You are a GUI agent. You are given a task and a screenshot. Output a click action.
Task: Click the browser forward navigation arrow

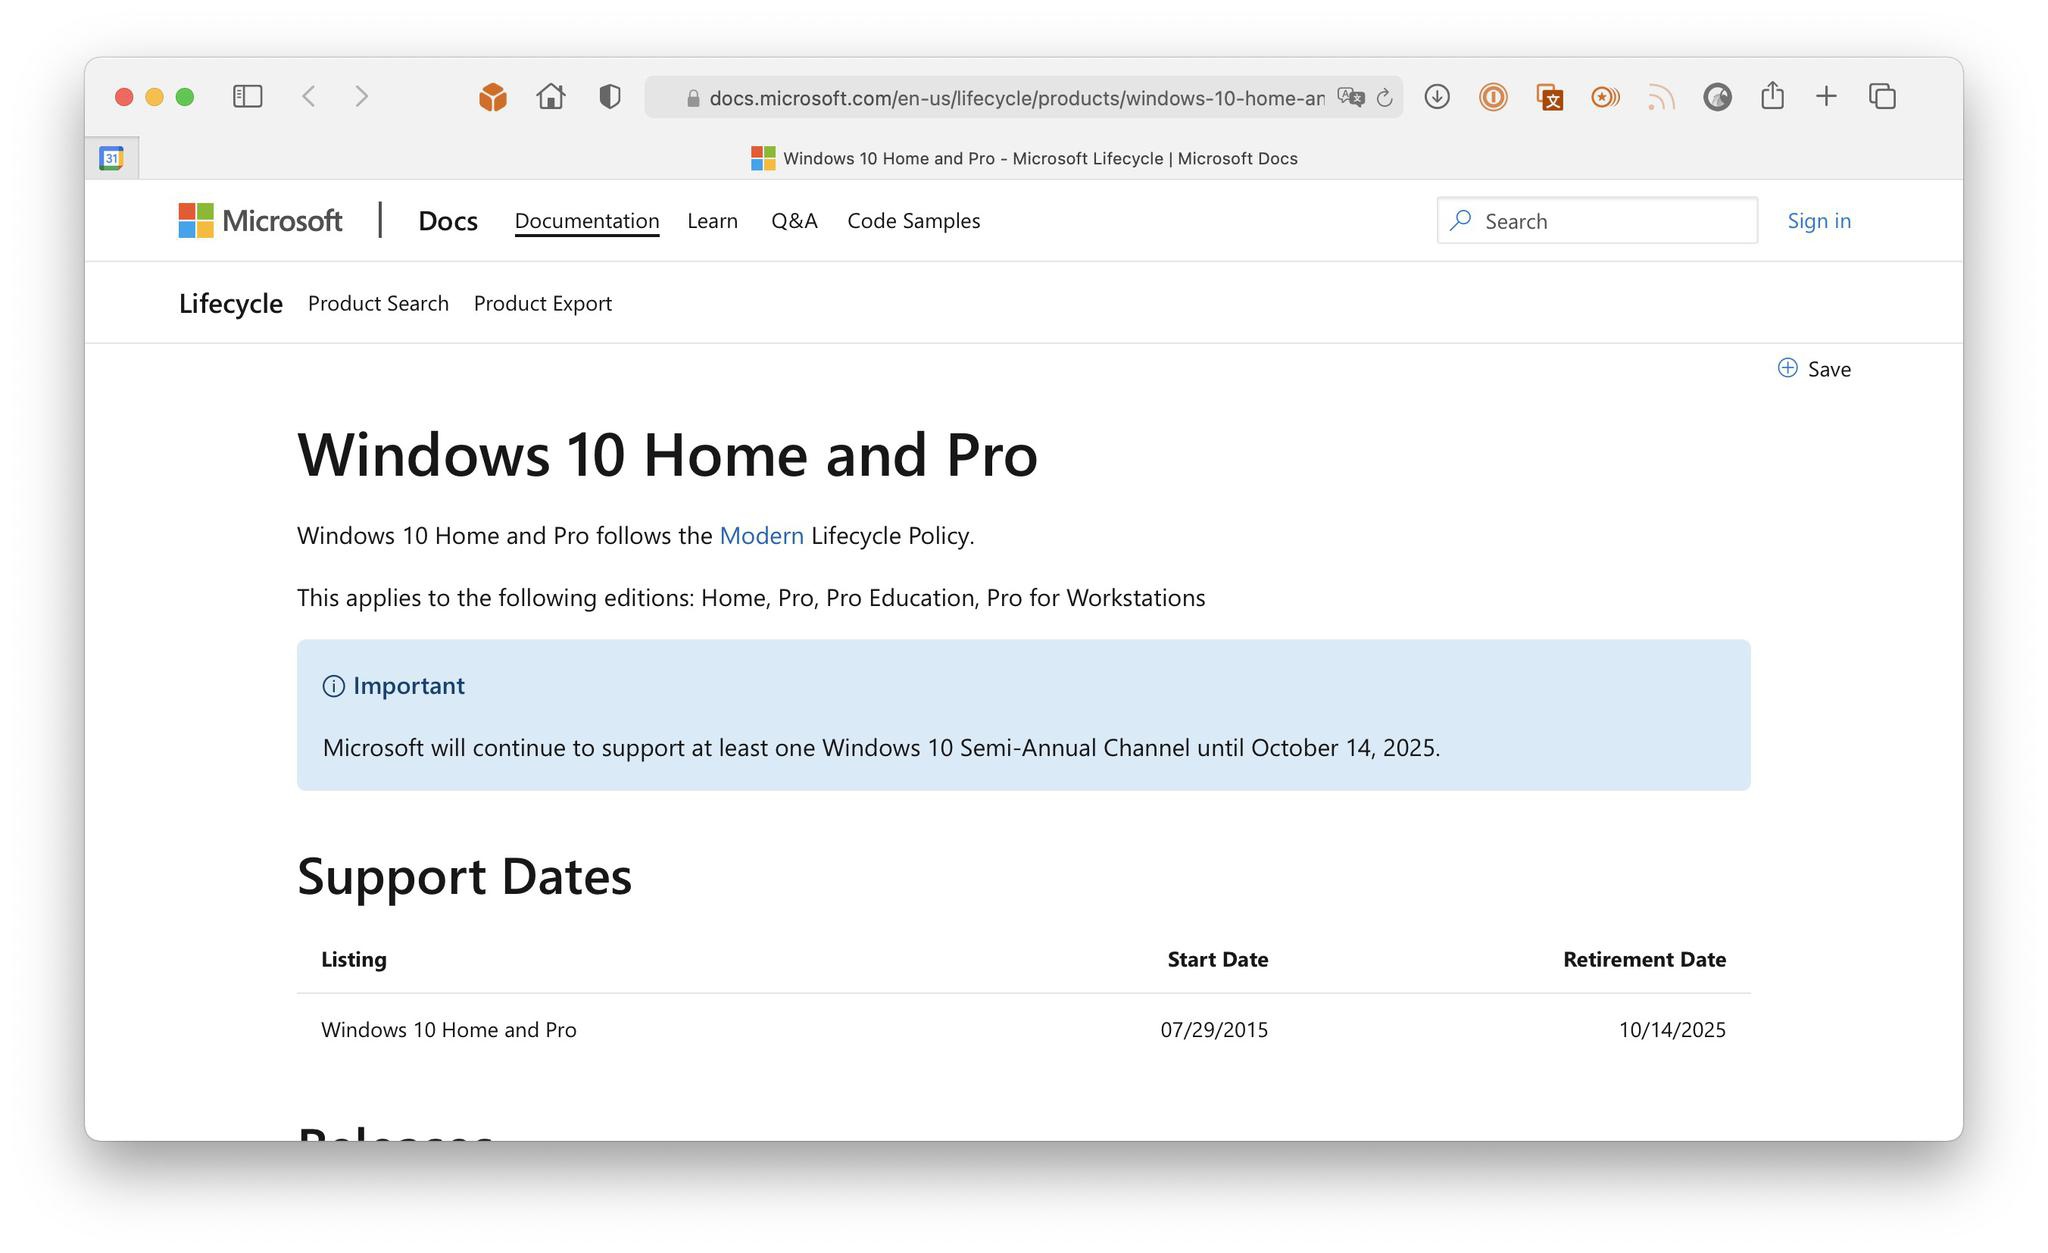pyautogui.click(x=357, y=95)
